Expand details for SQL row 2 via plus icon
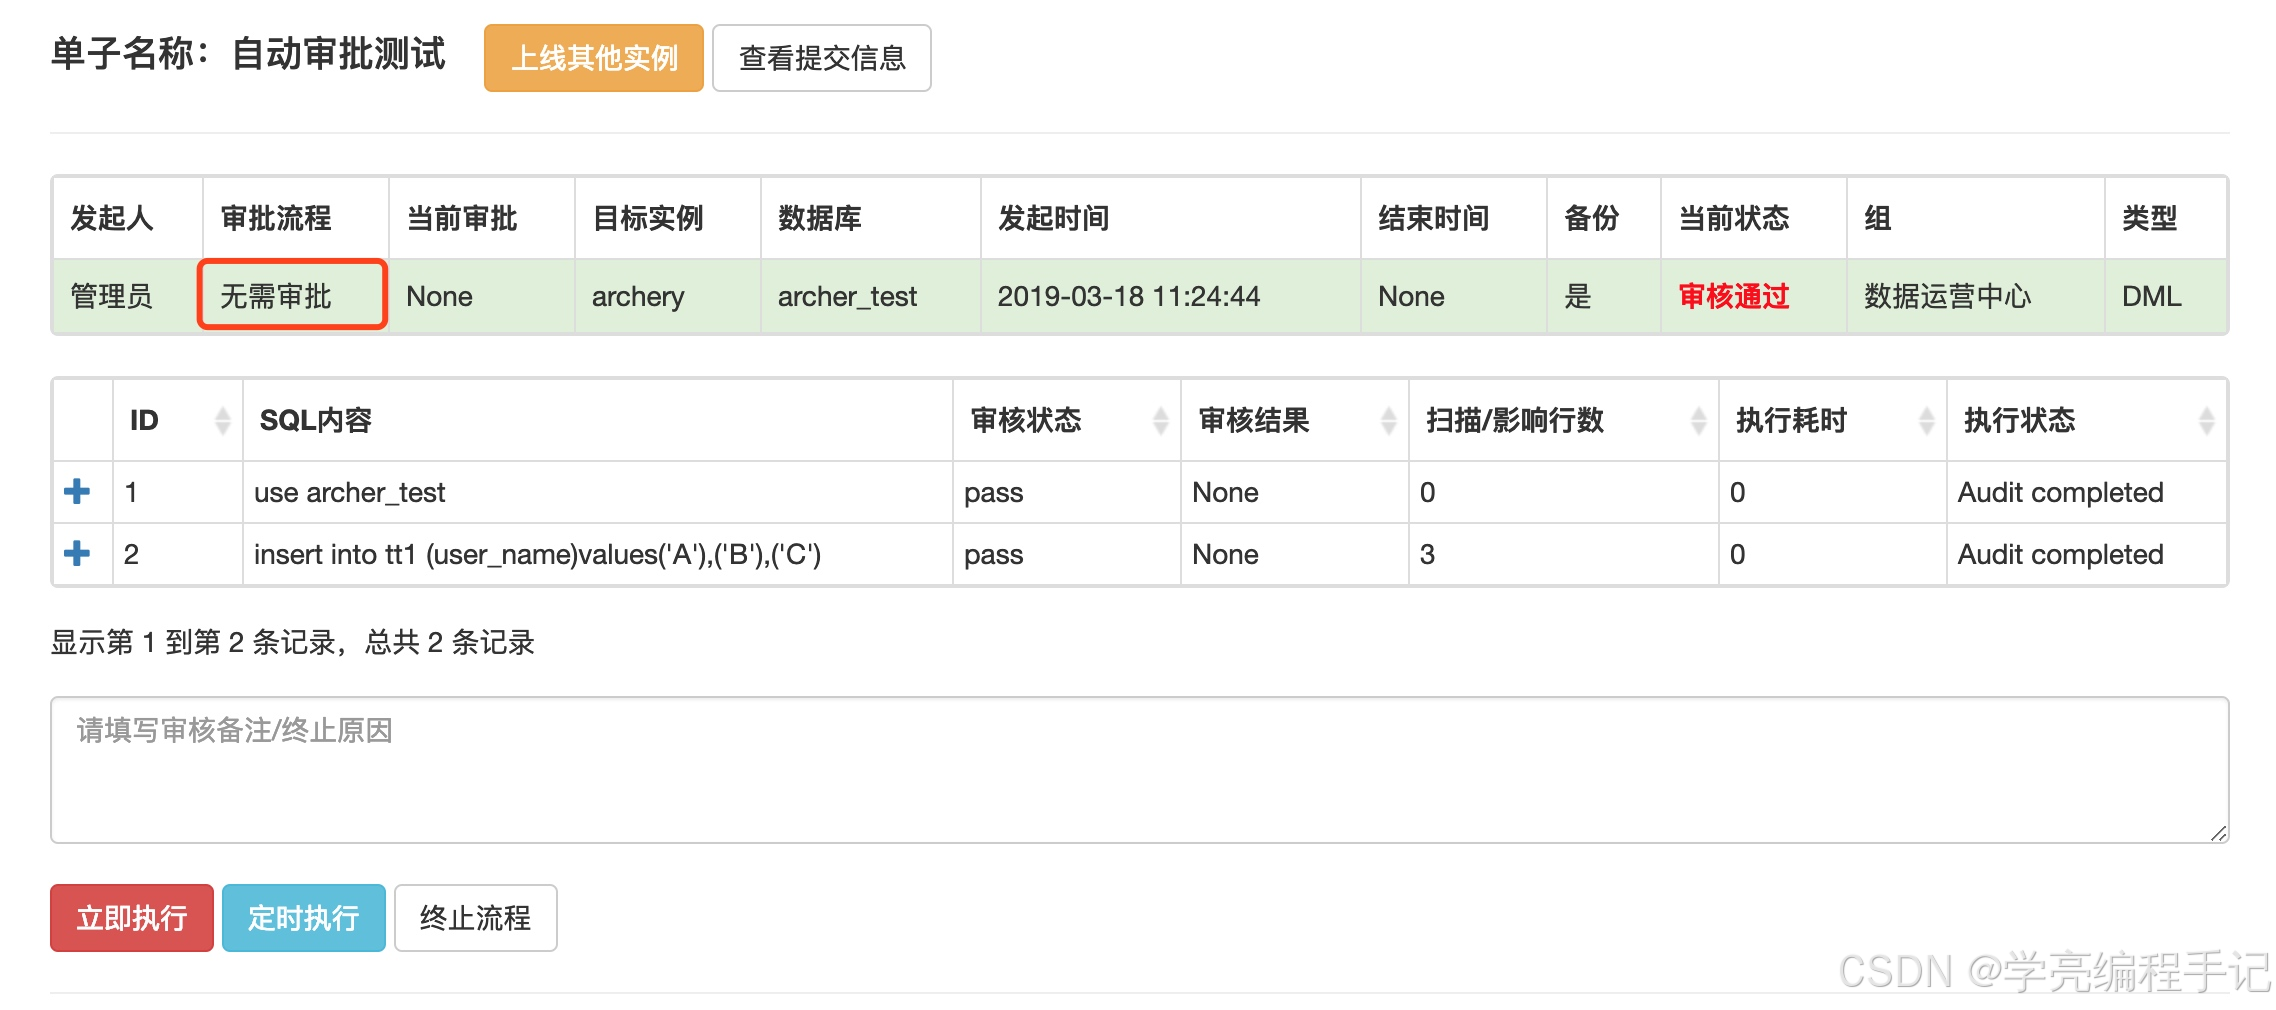This screenshot has height=1010, width=2276. 79,554
